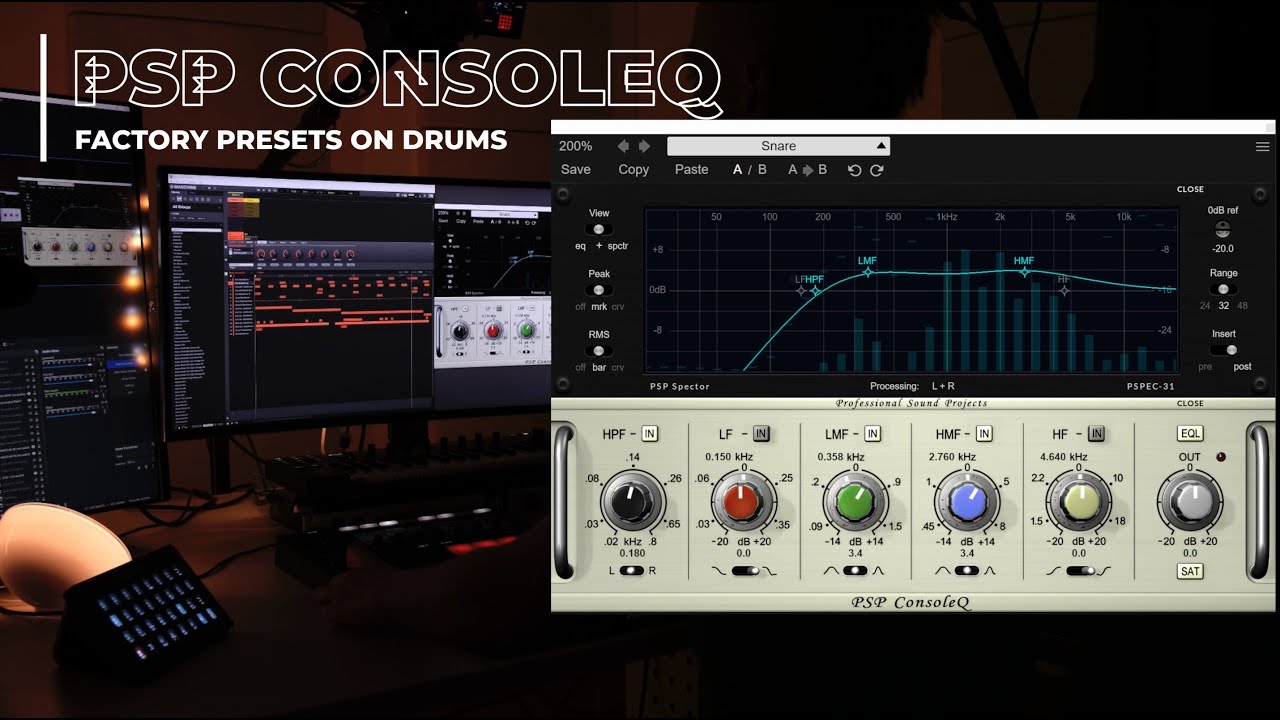Click the green LMF gain knob

pos(855,502)
